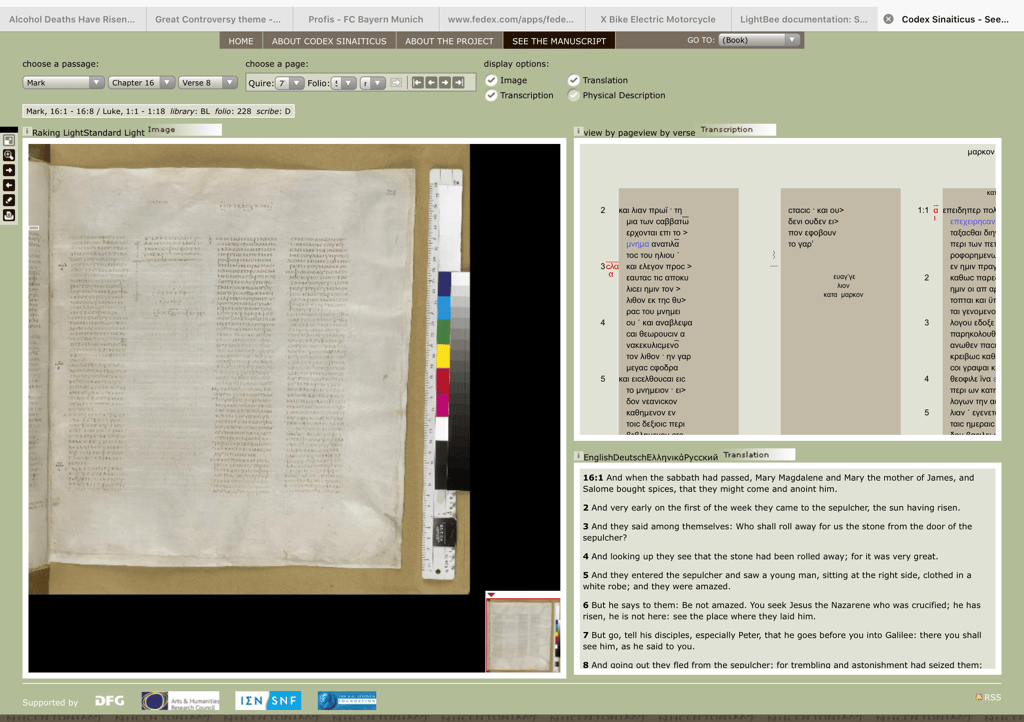Open the Quire number dropdown
This screenshot has height=722, width=1024.
[290, 83]
